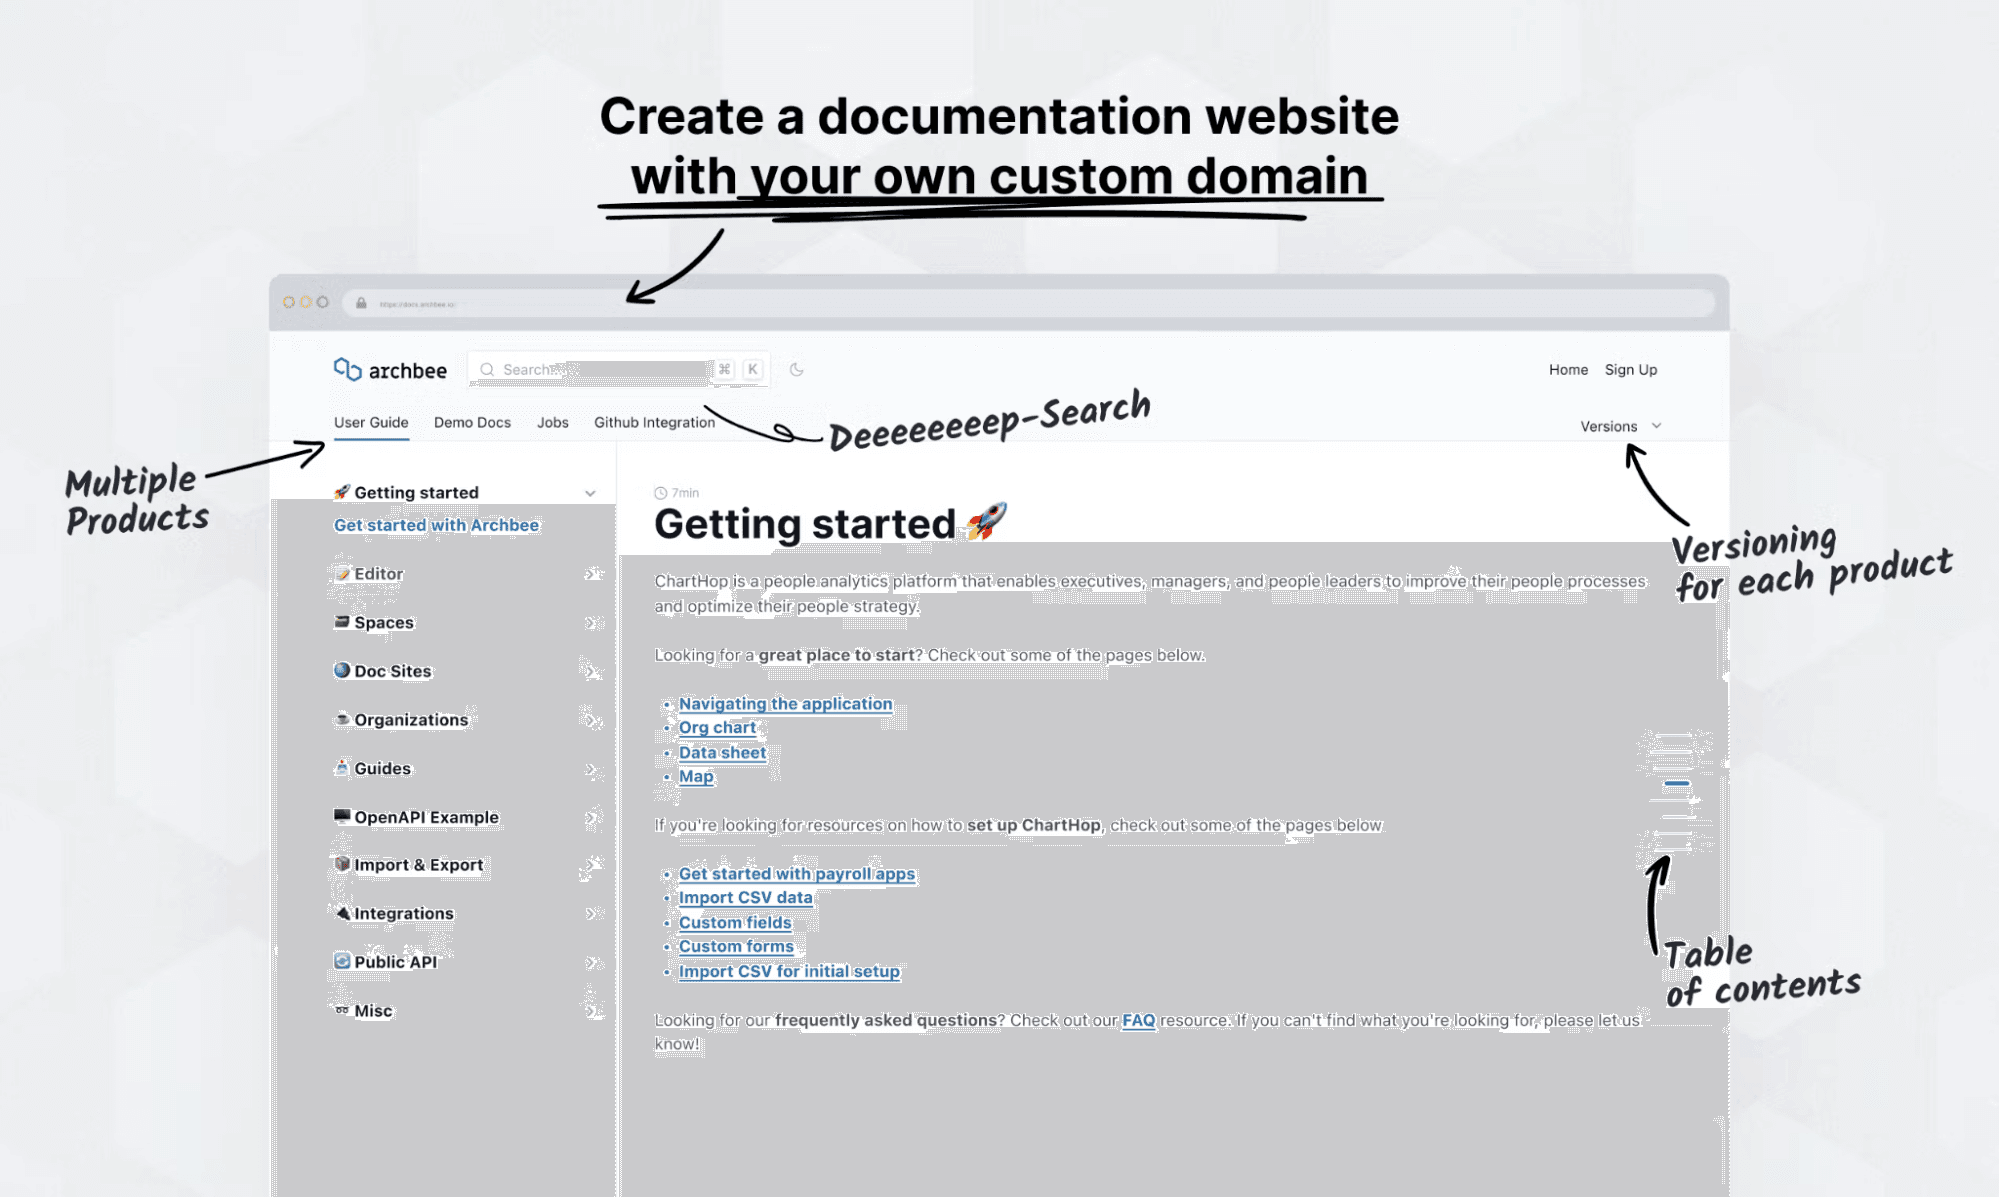Click the lock icon in address bar

pyautogui.click(x=361, y=302)
